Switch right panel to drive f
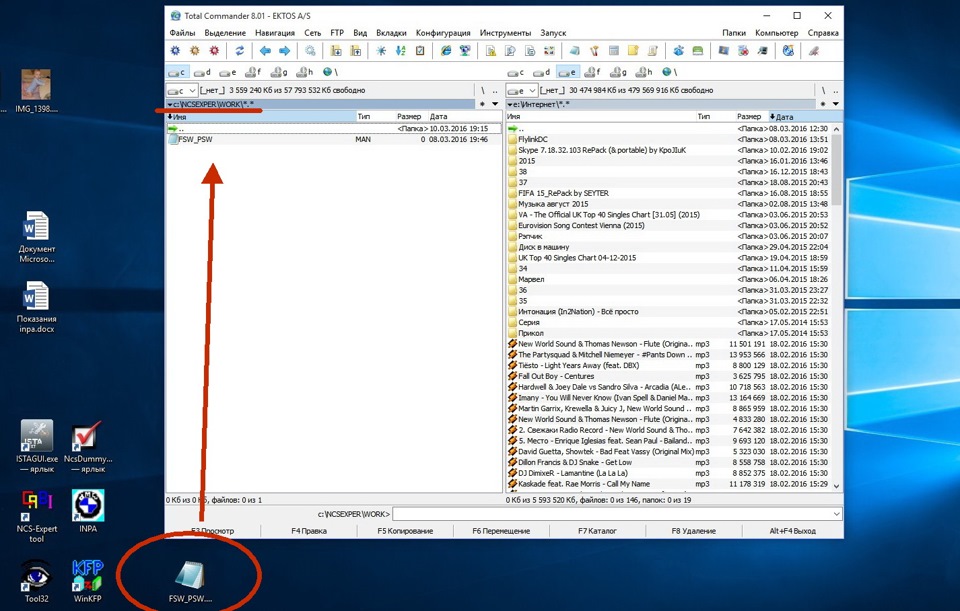 coord(592,72)
